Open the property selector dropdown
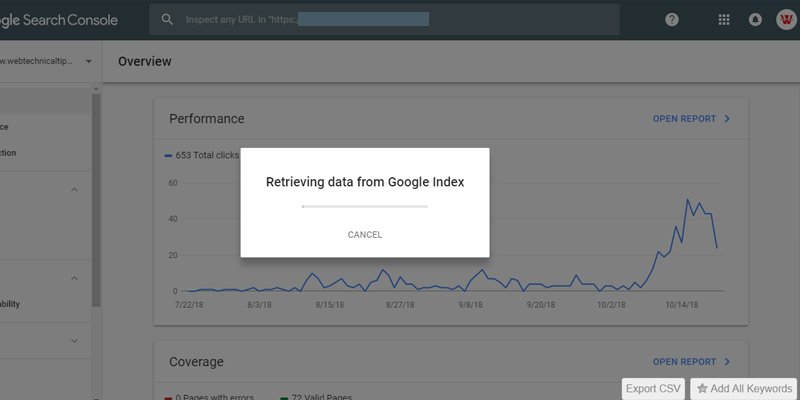This screenshot has height=400, width=800. [89, 61]
